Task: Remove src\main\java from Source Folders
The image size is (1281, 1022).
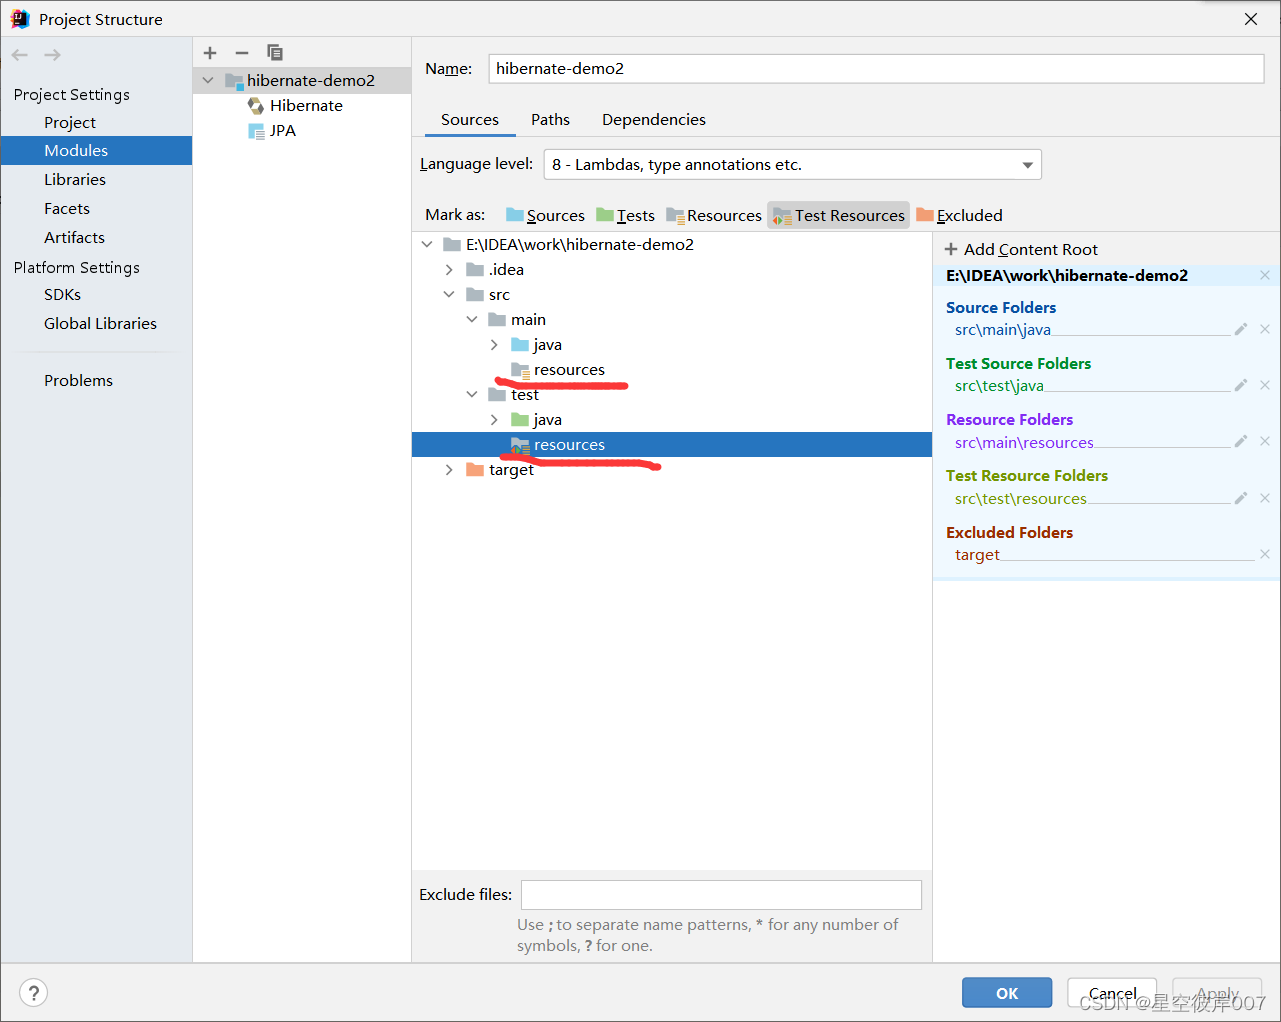Action: click(1265, 329)
